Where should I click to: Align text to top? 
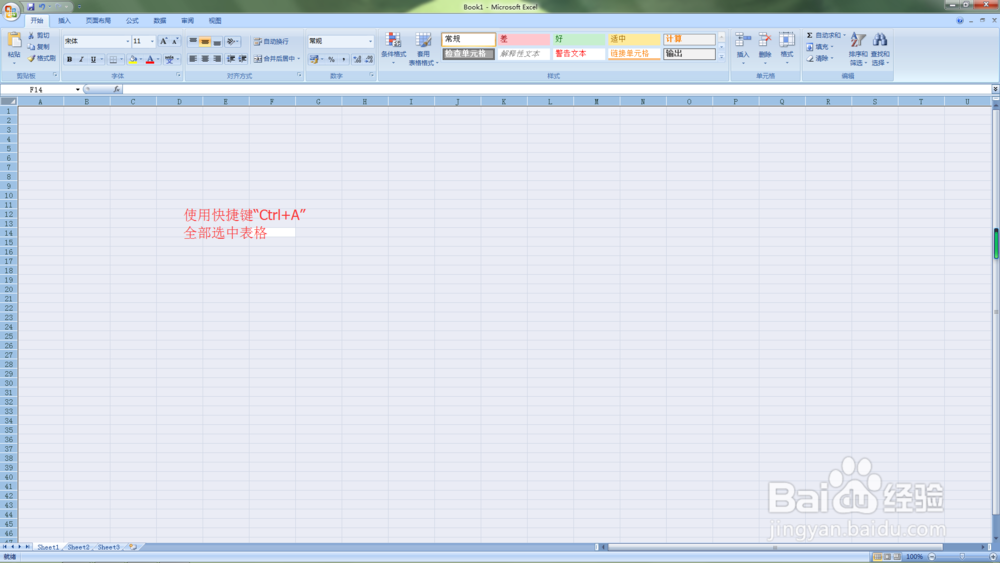[193, 41]
